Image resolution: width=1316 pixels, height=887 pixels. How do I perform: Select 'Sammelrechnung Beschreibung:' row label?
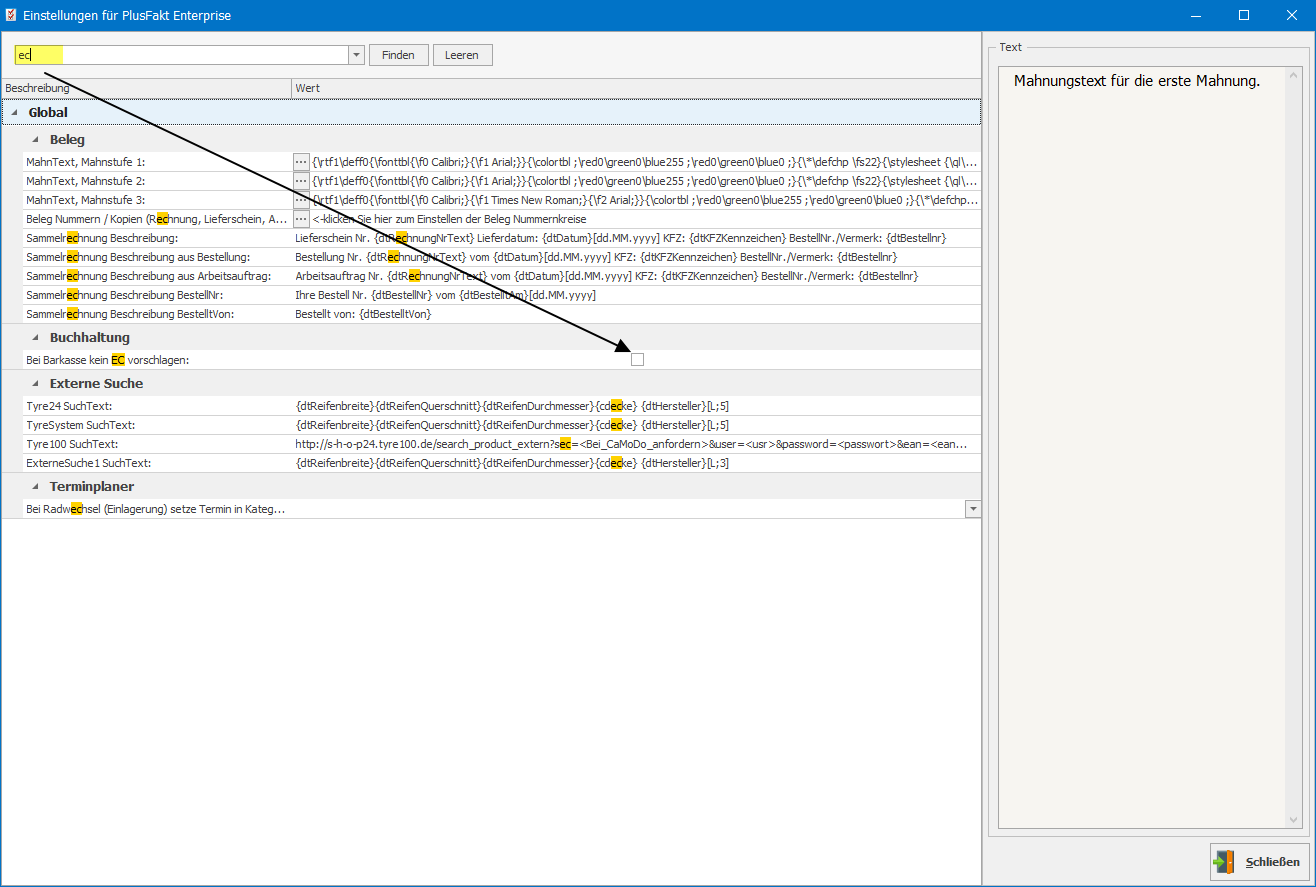101,238
